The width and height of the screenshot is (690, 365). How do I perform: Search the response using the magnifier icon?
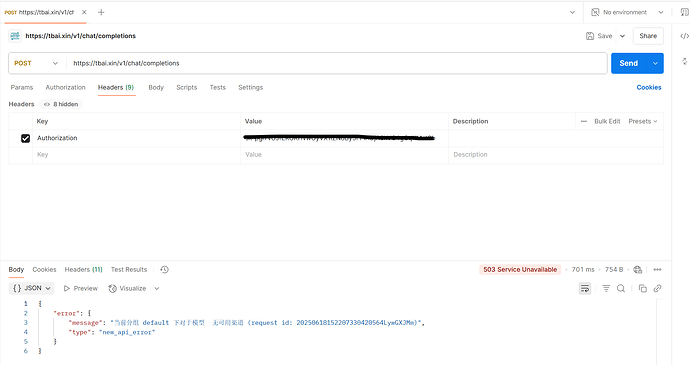coord(621,288)
